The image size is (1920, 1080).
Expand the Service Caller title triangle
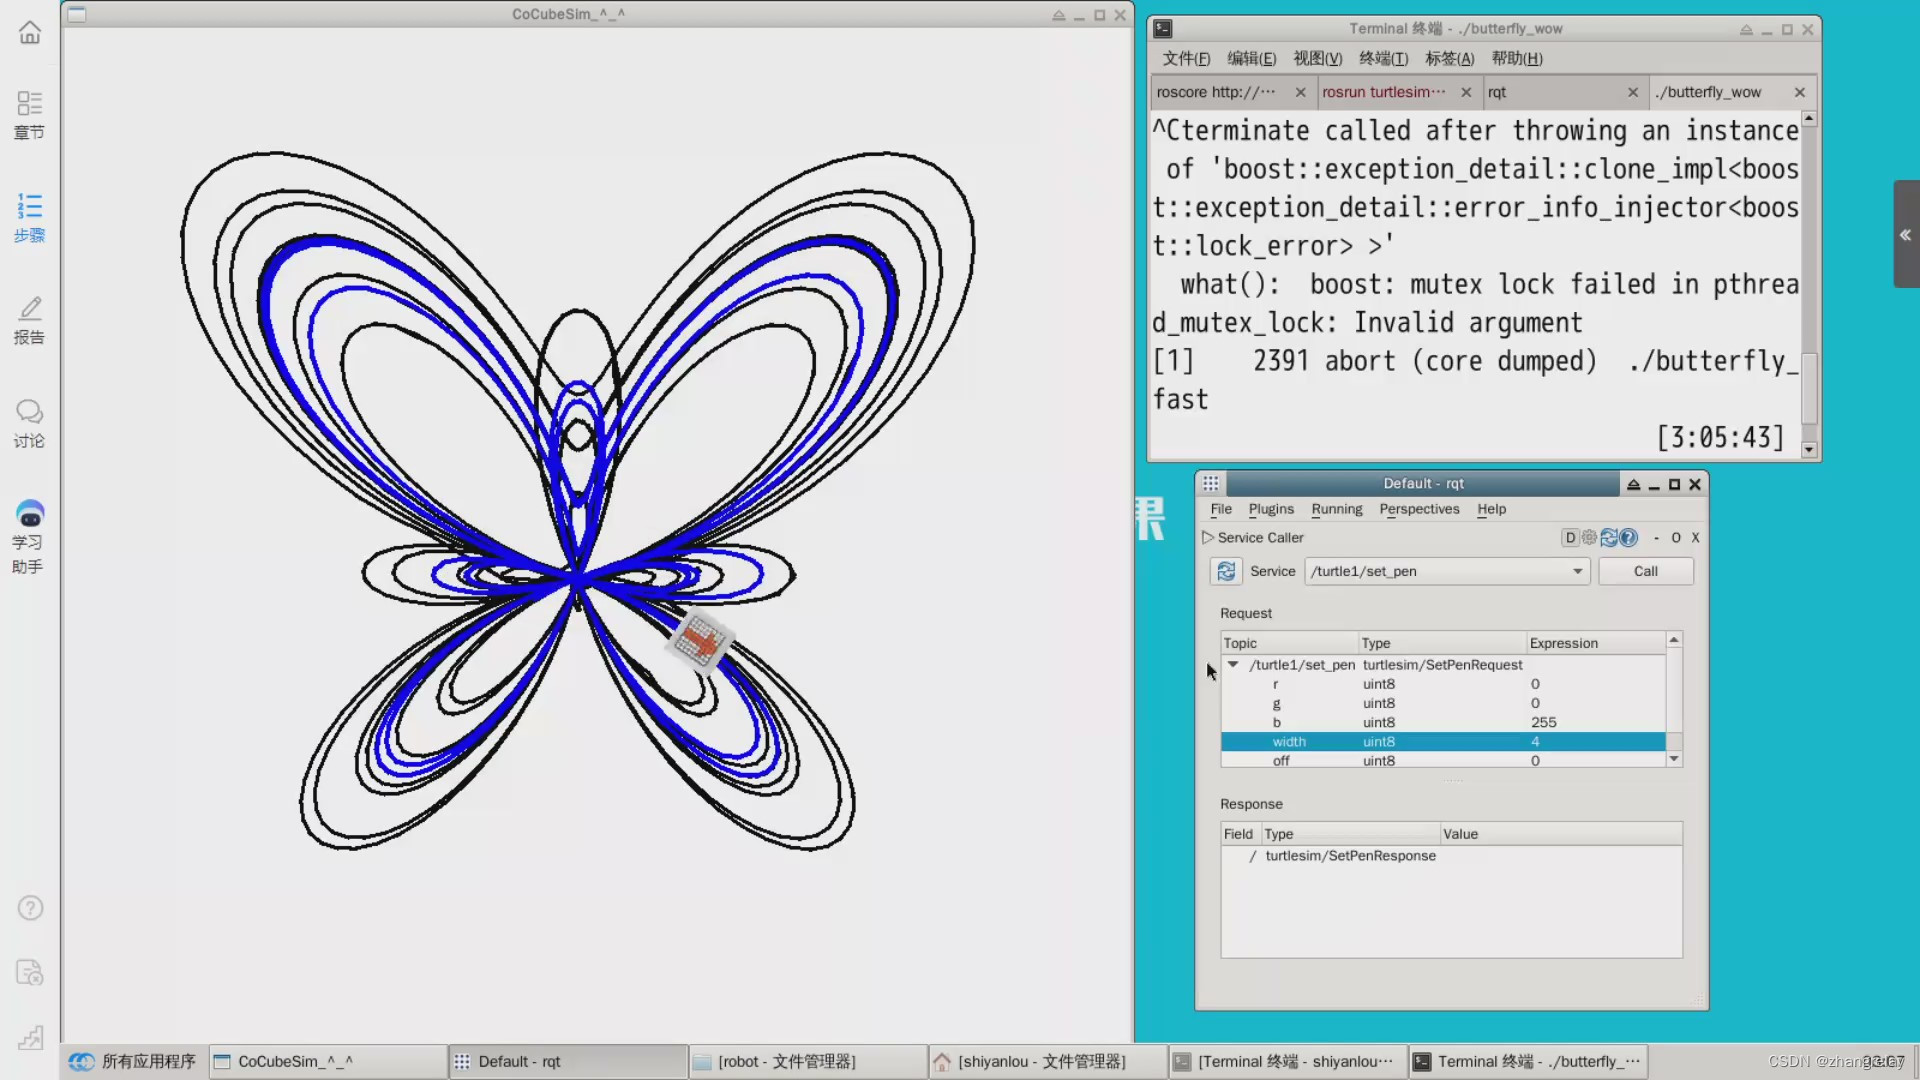[x=1207, y=538]
